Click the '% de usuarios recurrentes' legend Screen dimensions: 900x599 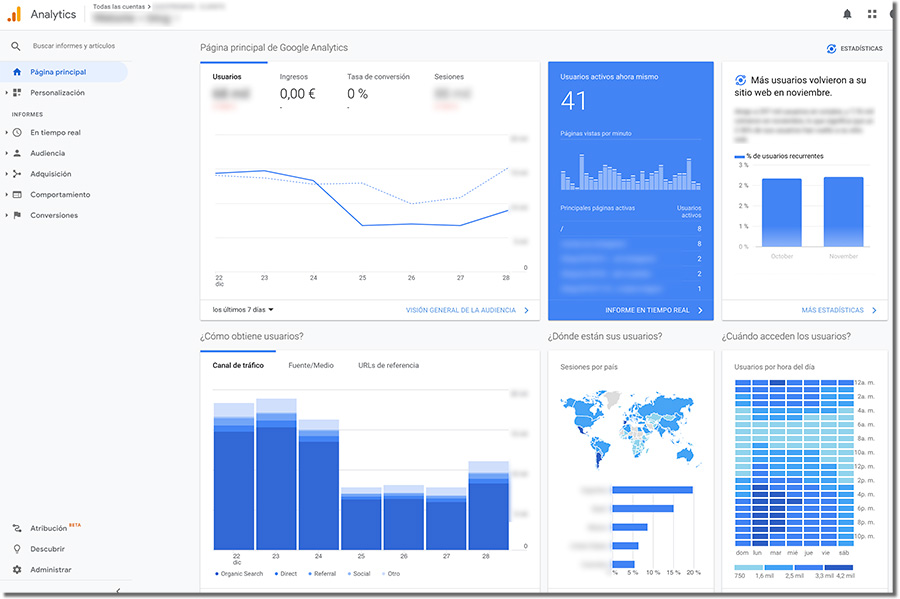pyautogui.click(x=779, y=156)
